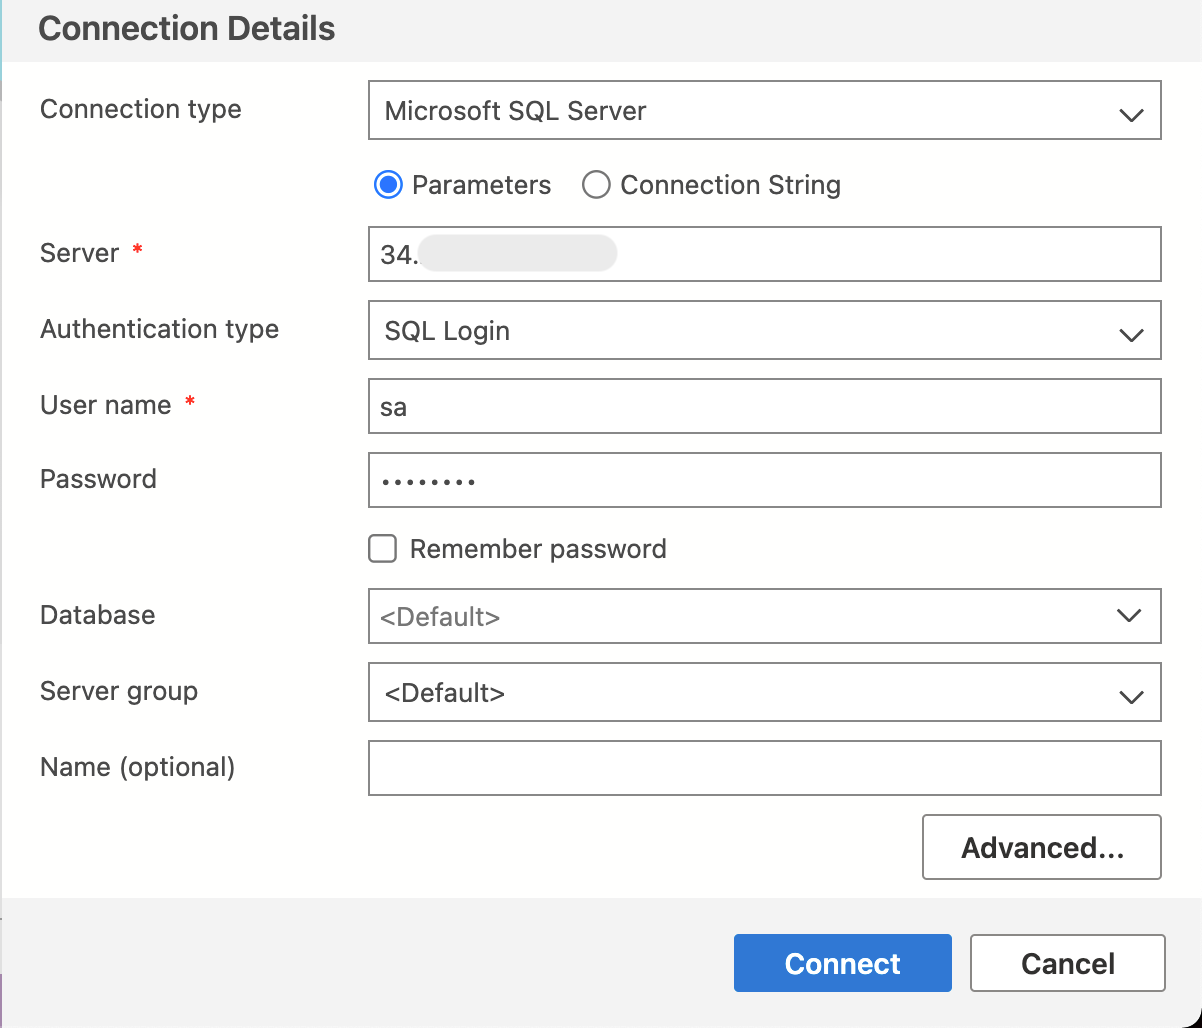
Task: Click the Authentication type dropdown arrow
Action: click(1131, 331)
